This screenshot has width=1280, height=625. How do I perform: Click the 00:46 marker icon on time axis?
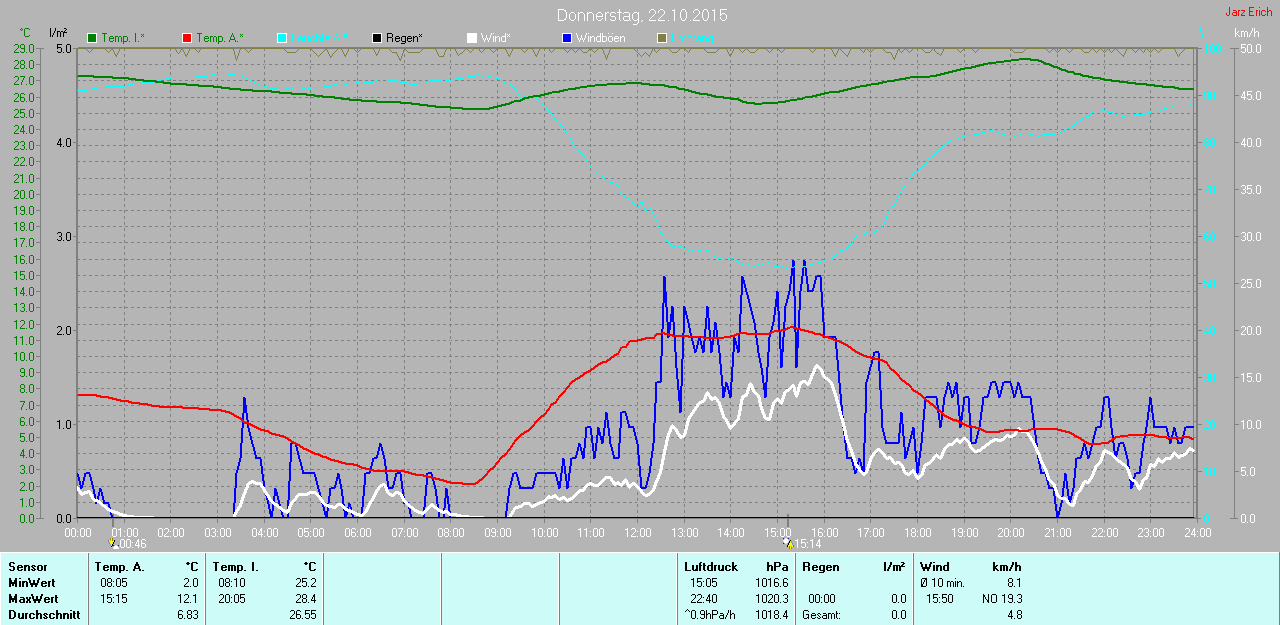(113, 543)
